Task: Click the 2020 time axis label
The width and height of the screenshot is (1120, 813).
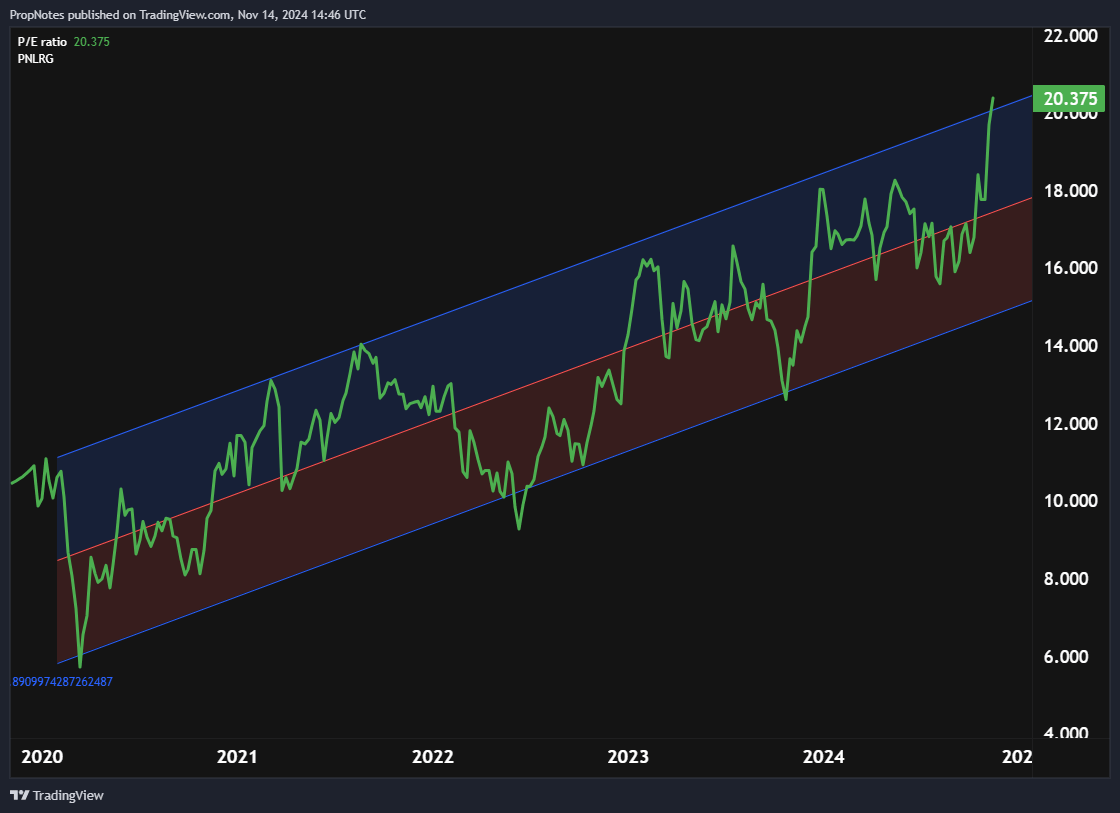Action: tap(42, 757)
